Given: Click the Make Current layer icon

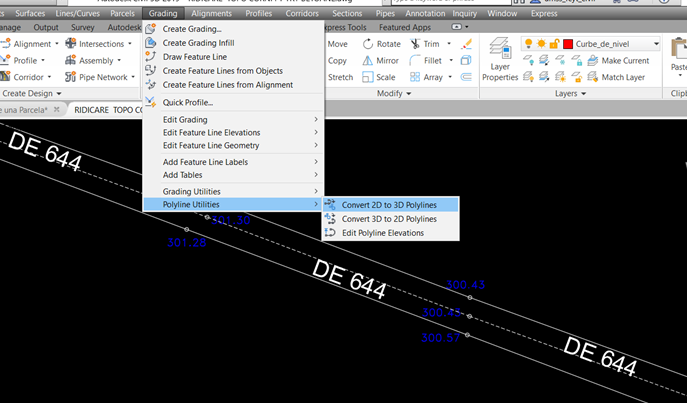Looking at the screenshot, I should (593, 60).
